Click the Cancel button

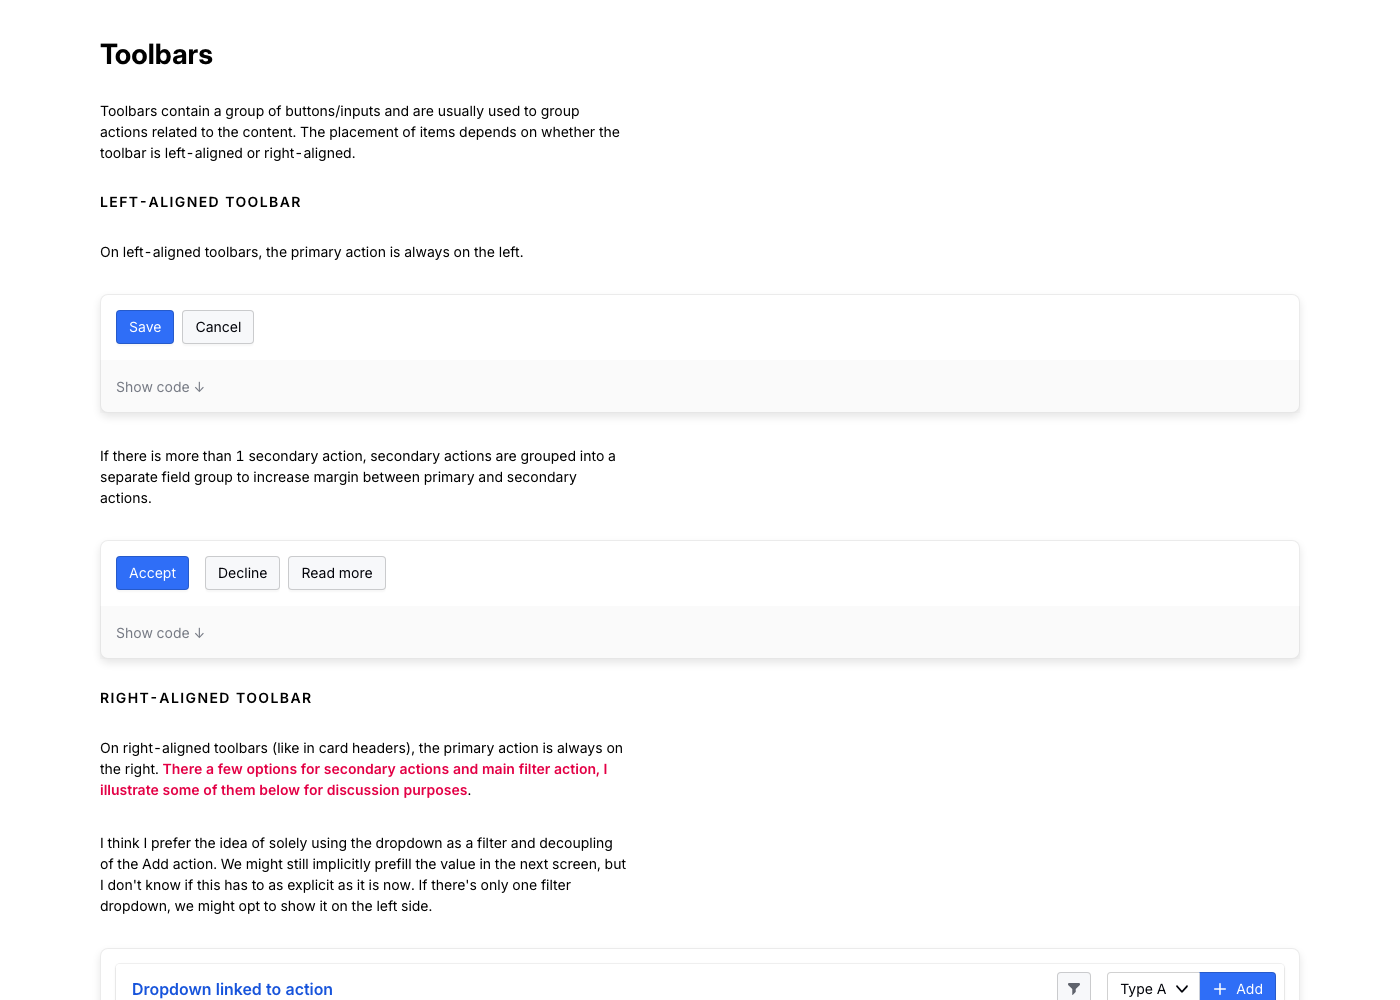pos(218,327)
